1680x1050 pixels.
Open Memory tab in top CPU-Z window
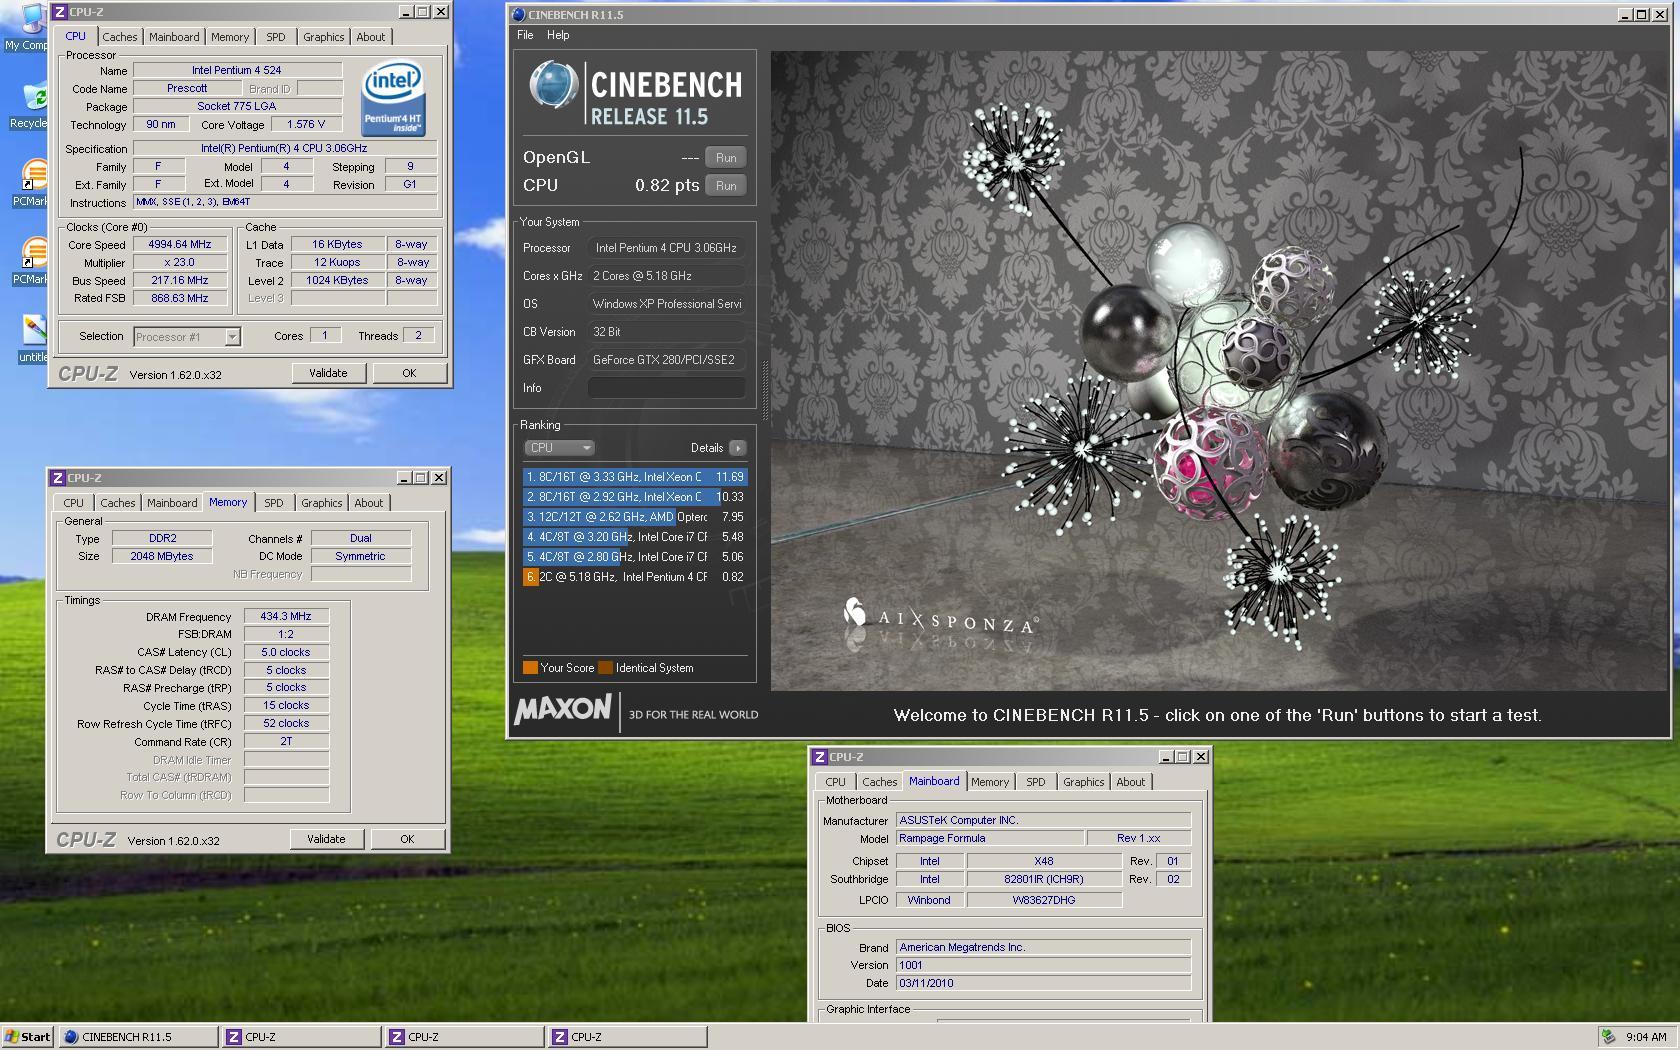point(230,37)
